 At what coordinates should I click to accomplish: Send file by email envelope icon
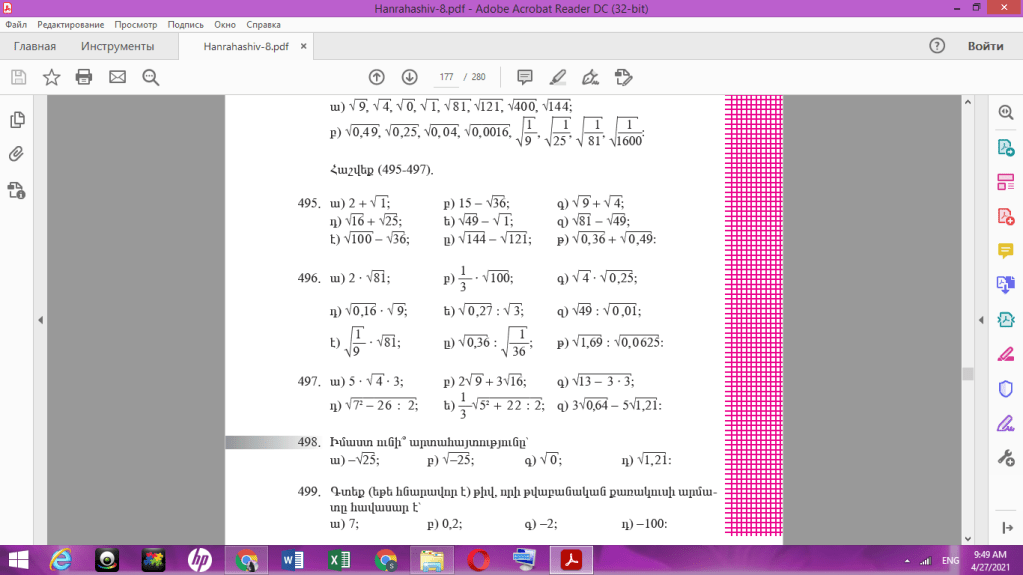[117, 77]
